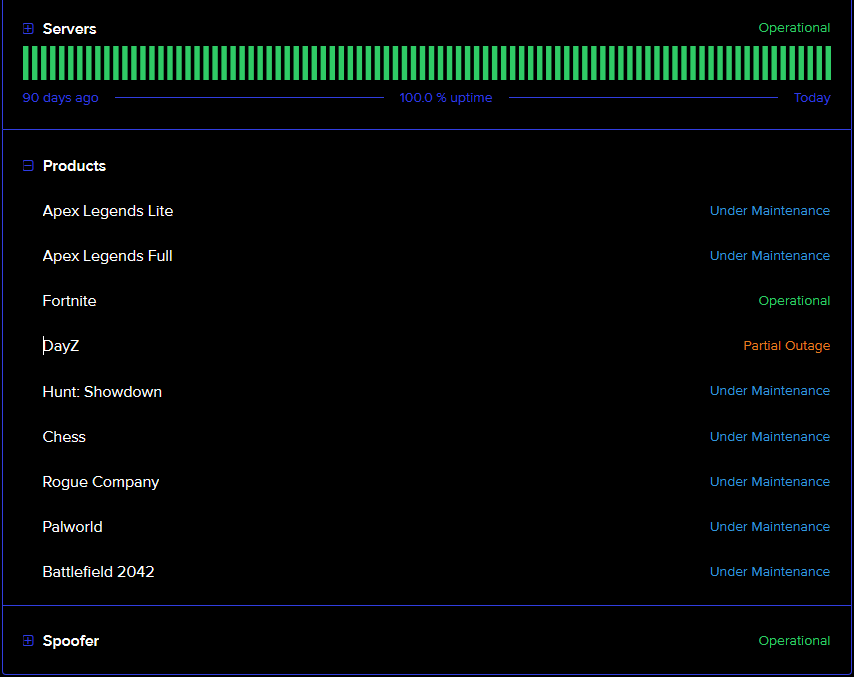The height and width of the screenshot is (677, 854).
Task: Click Apex Legends Lite Under Maintenance status
Action: pos(770,211)
